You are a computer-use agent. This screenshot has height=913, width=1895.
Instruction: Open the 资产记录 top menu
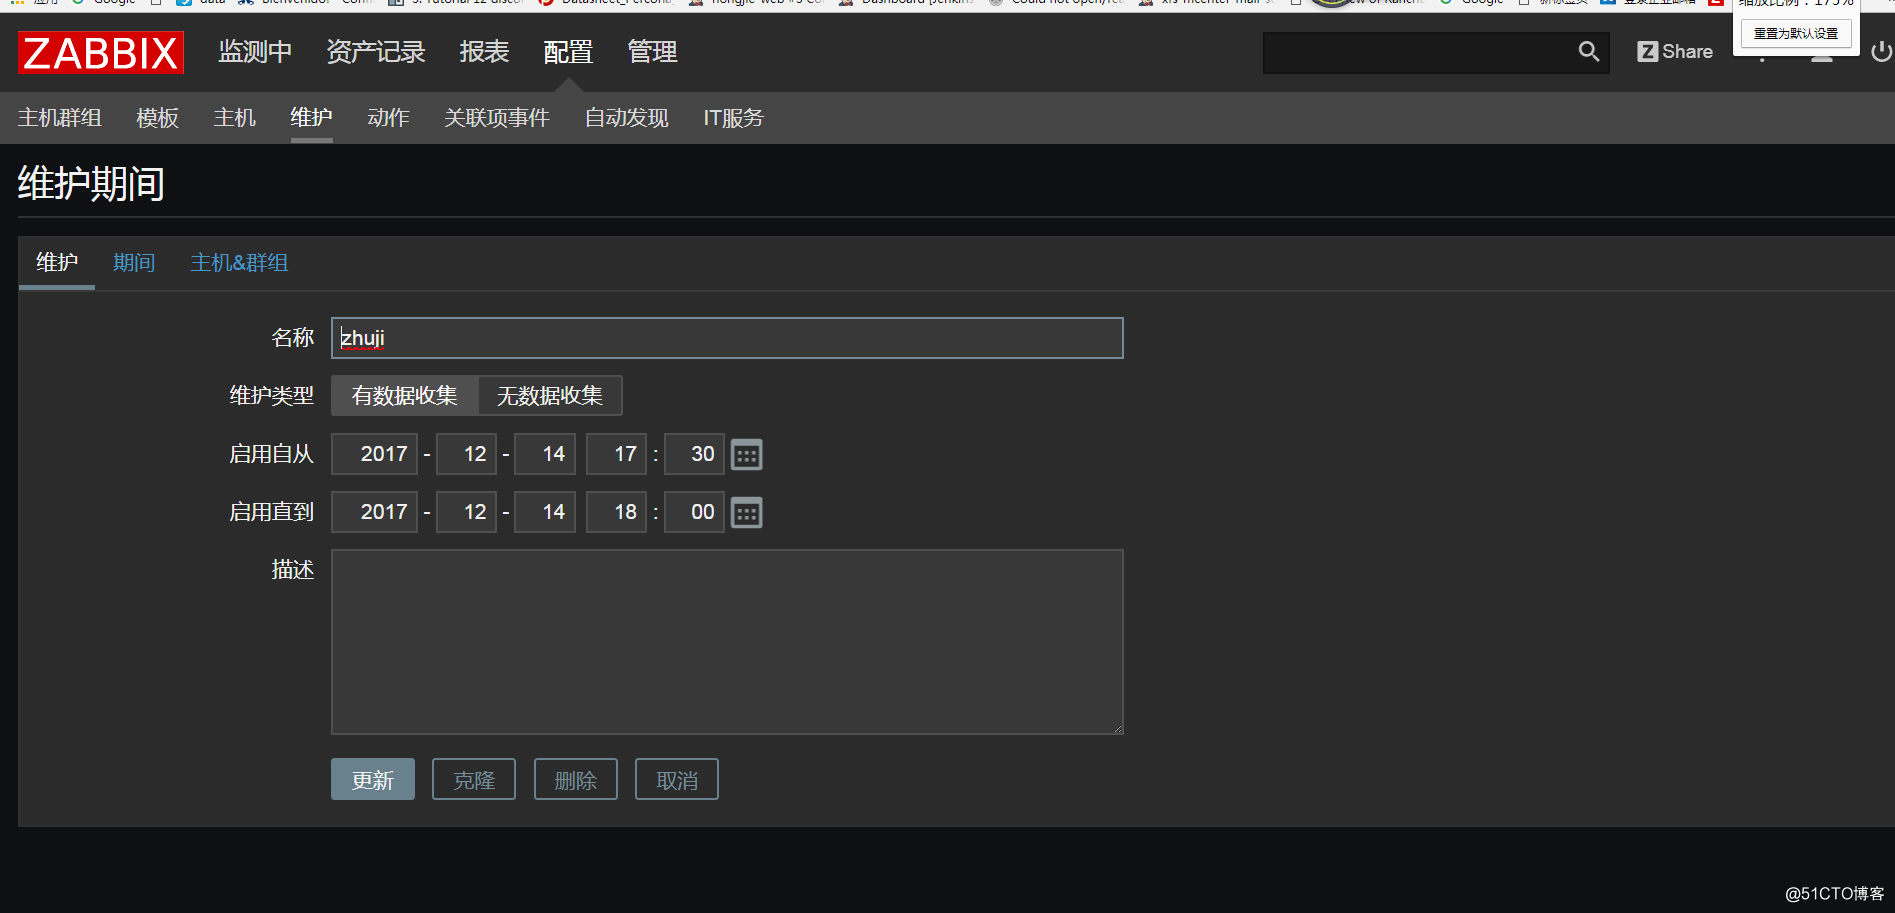pos(376,52)
